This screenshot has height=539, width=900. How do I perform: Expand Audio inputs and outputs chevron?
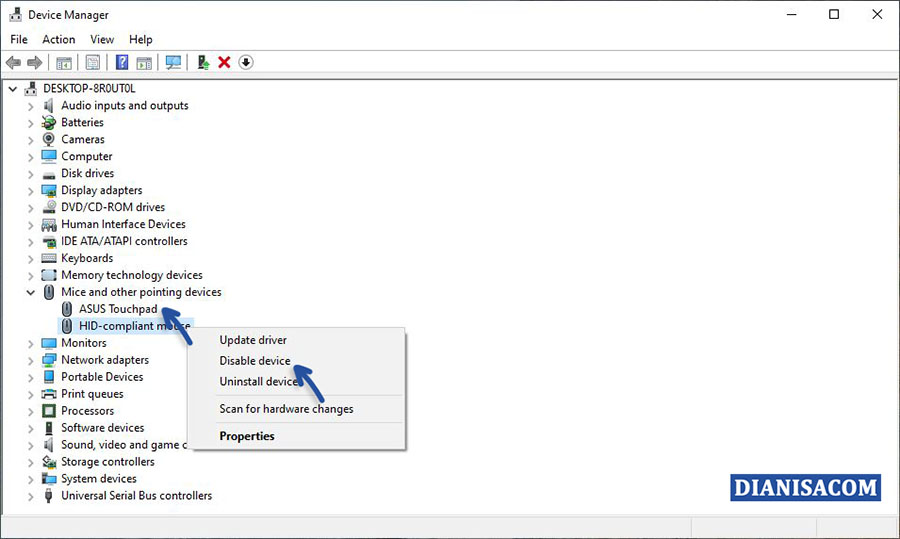click(x=30, y=106)
